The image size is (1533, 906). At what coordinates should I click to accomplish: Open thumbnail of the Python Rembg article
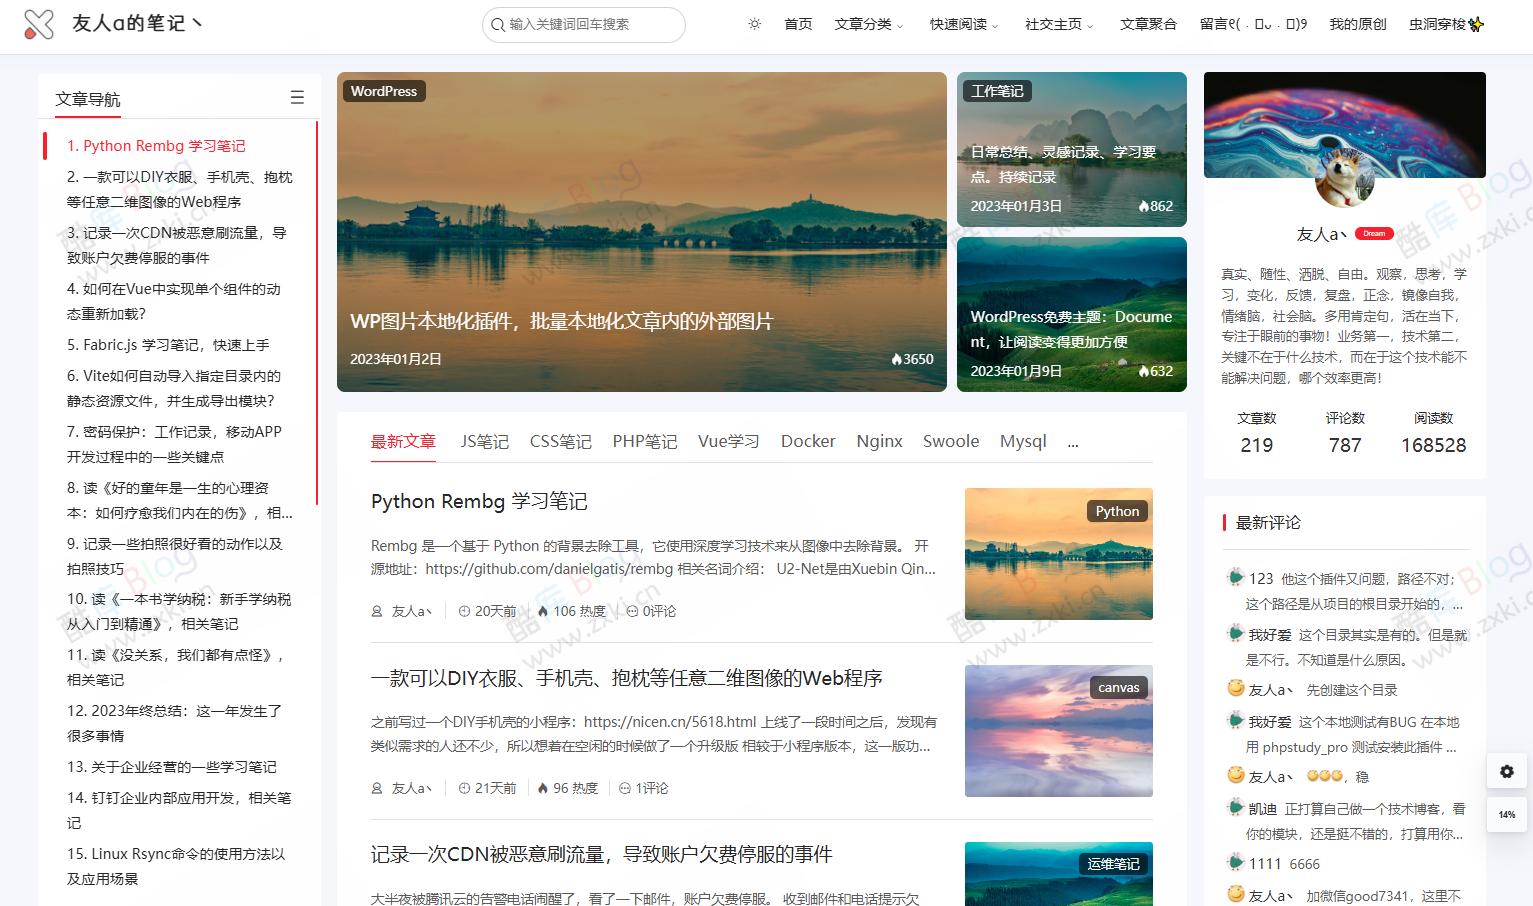point(1059,554)
